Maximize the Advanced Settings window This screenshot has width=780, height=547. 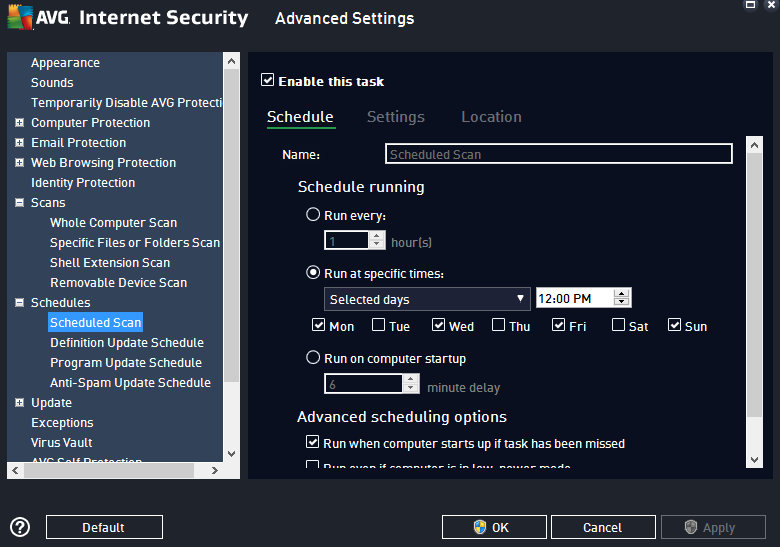click(750, 4)
